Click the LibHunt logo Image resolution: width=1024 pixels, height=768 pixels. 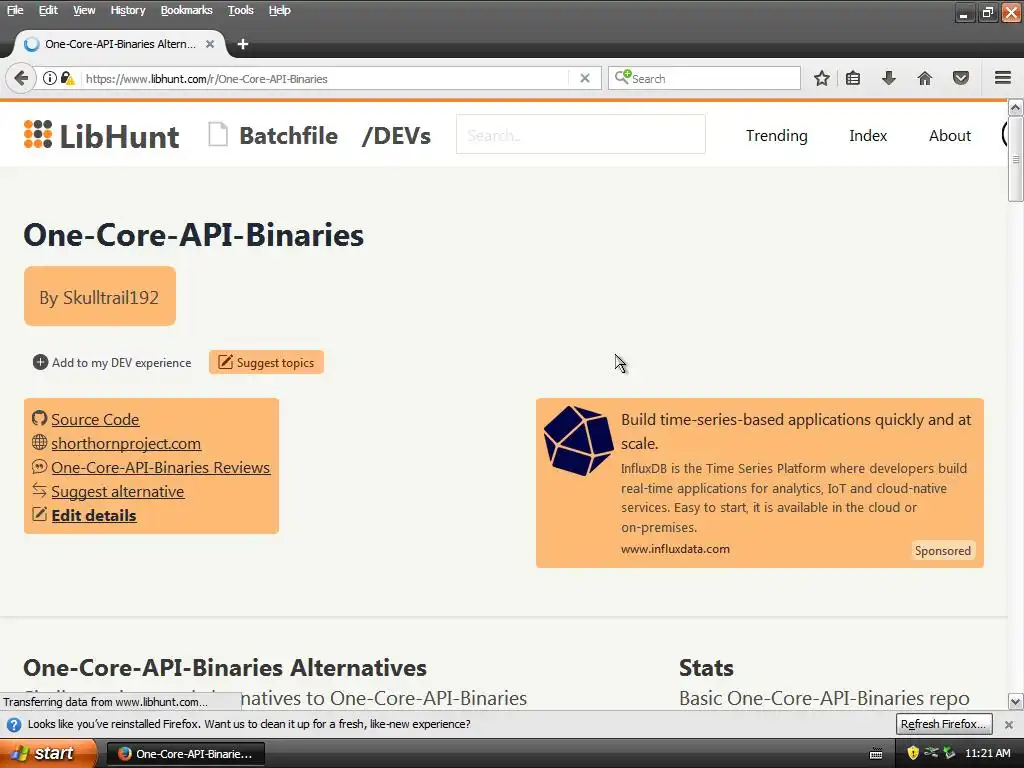[x=101, y=135]
